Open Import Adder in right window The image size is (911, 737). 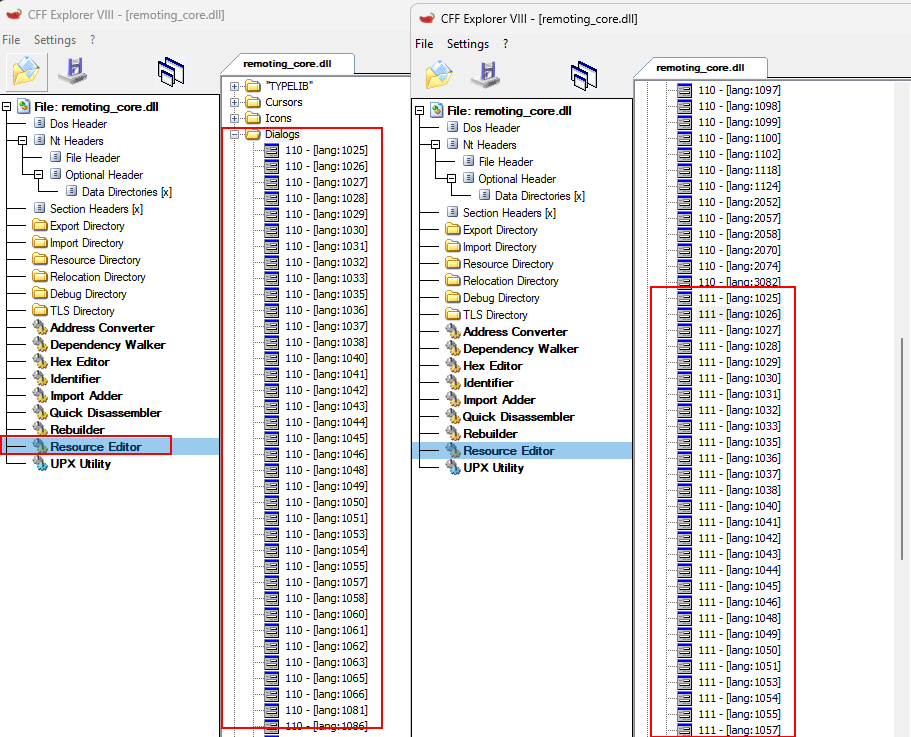[499, 400]
